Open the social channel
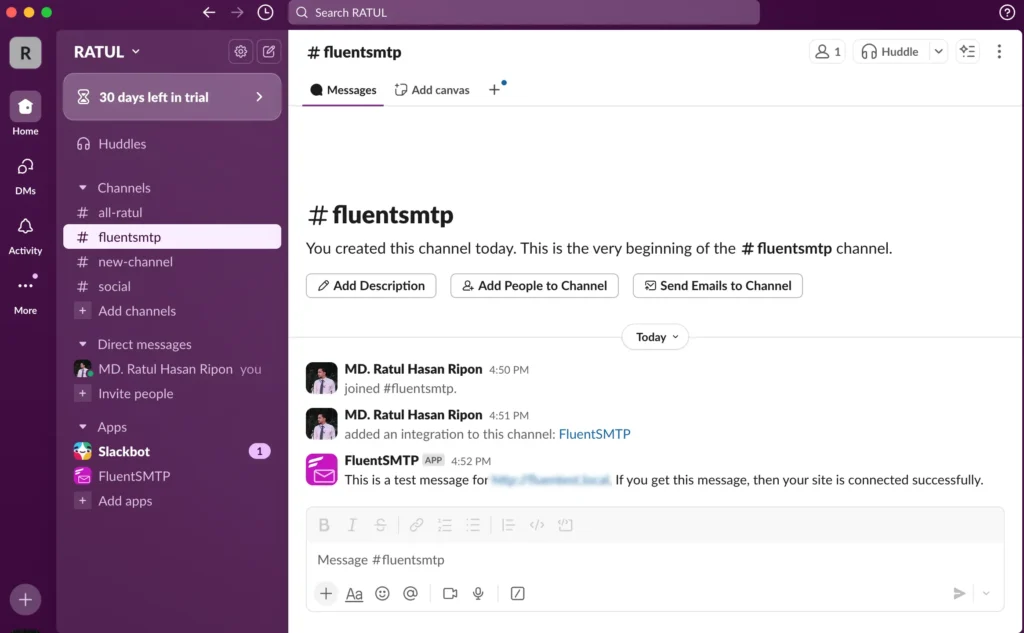The width and height of the screenshot is (1024, 633). [172, 286]
